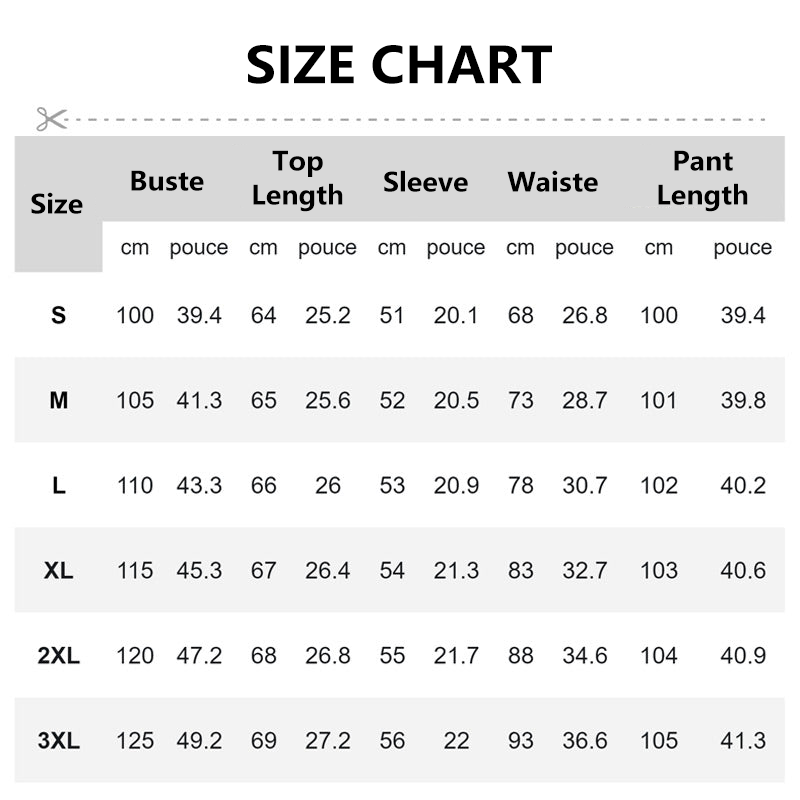Click the 28.7 waist value for M
Image resolution: width=800 pixels, height=800 pixels.
pos(585,401)
